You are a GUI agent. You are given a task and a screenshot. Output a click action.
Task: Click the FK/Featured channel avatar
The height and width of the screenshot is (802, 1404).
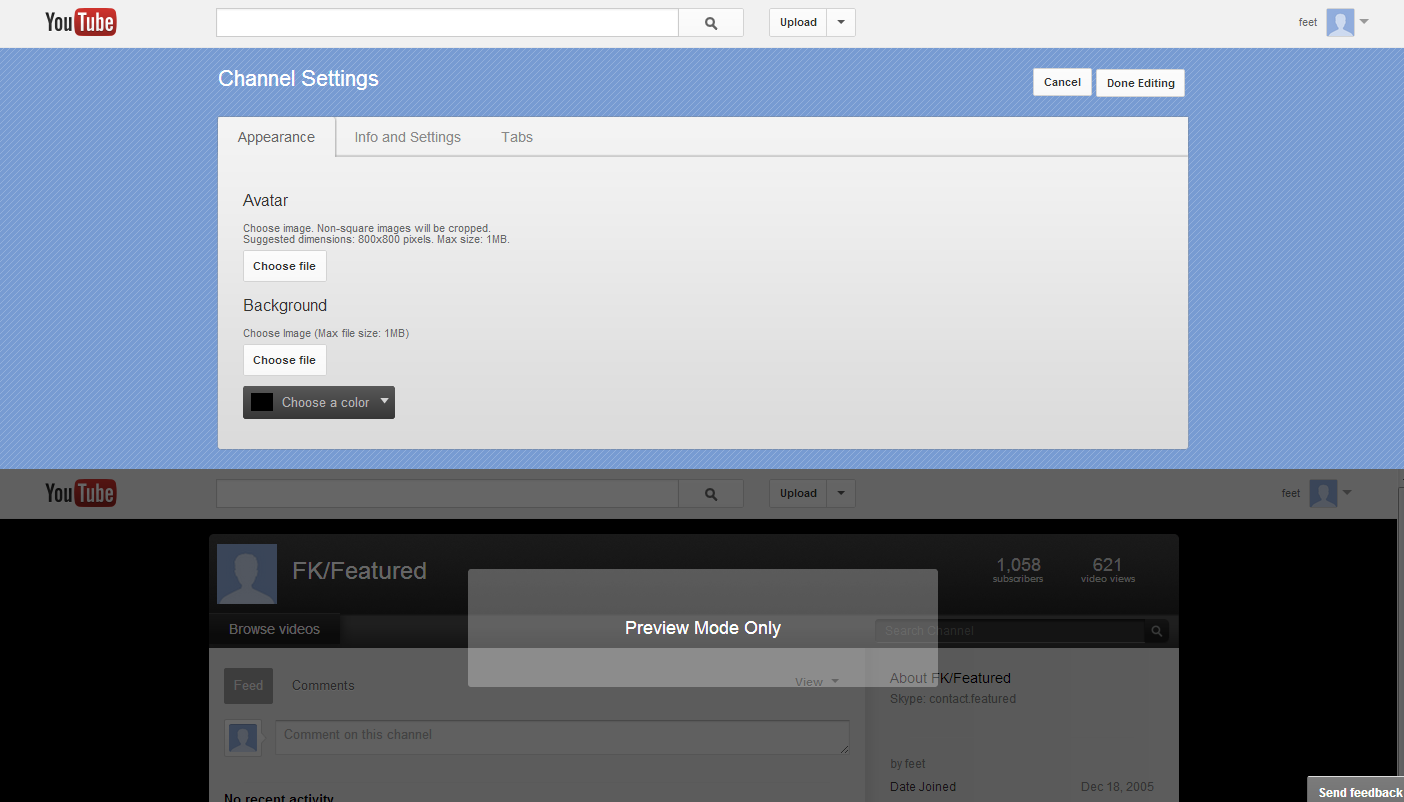[x=247, y=574]
